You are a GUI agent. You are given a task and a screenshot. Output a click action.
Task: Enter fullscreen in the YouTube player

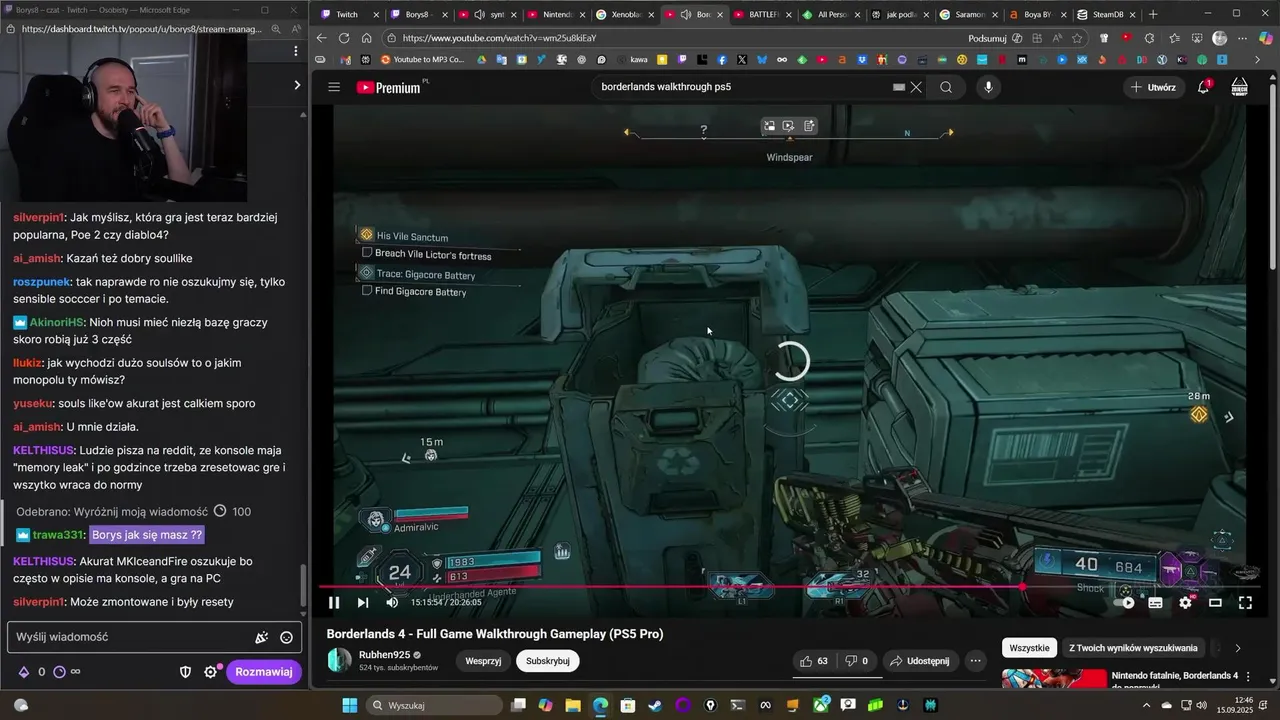click(1245, 602)
